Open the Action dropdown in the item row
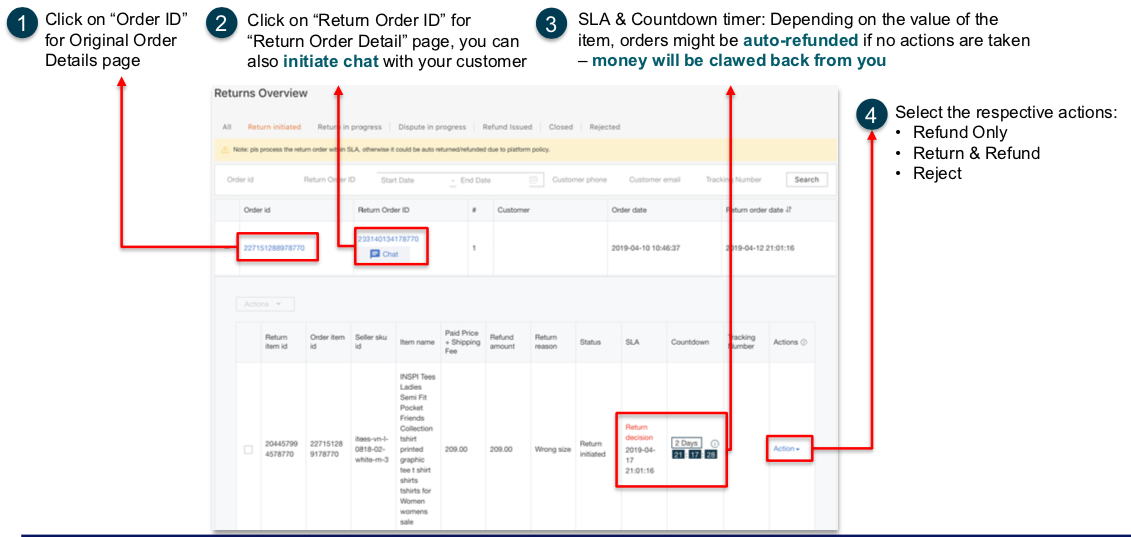The height and width of the screenshot is (537, 1131). (786, 449)
